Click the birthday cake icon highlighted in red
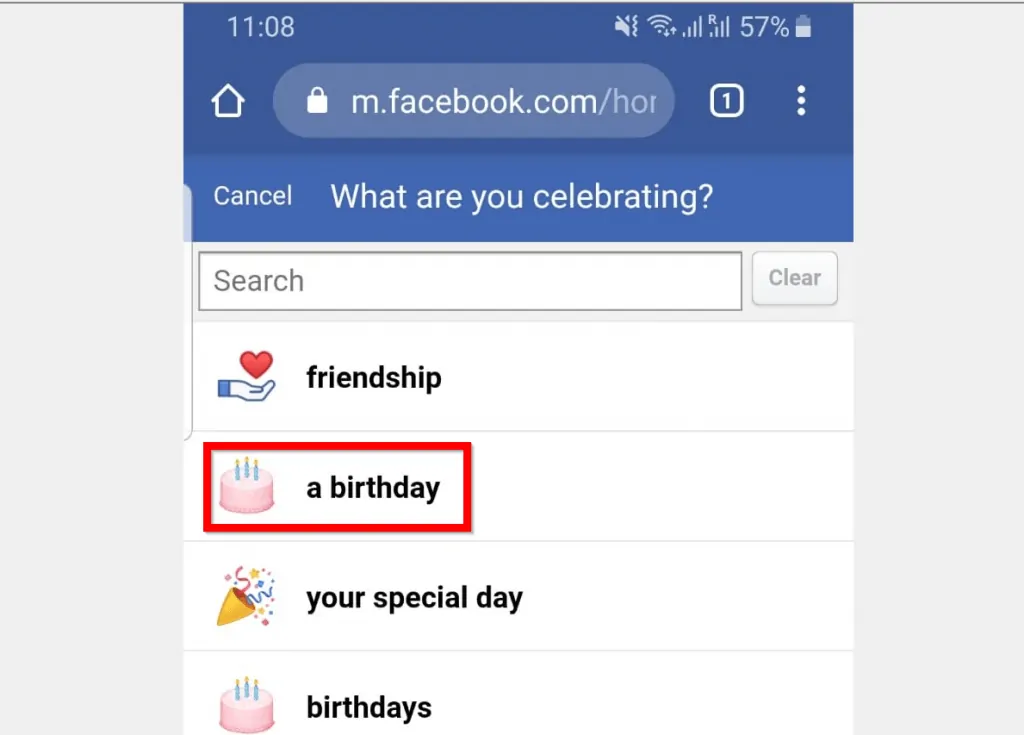This screenshot has height=735, width=1024. 247,486
